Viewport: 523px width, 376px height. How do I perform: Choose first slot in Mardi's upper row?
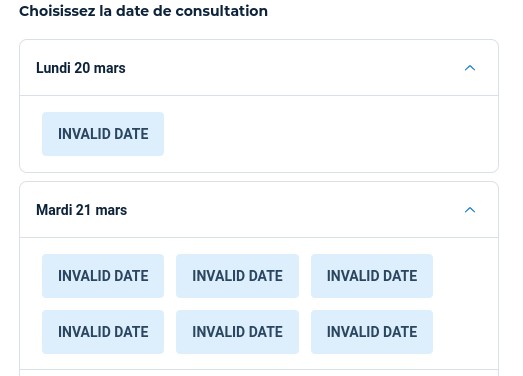[103, 276]
